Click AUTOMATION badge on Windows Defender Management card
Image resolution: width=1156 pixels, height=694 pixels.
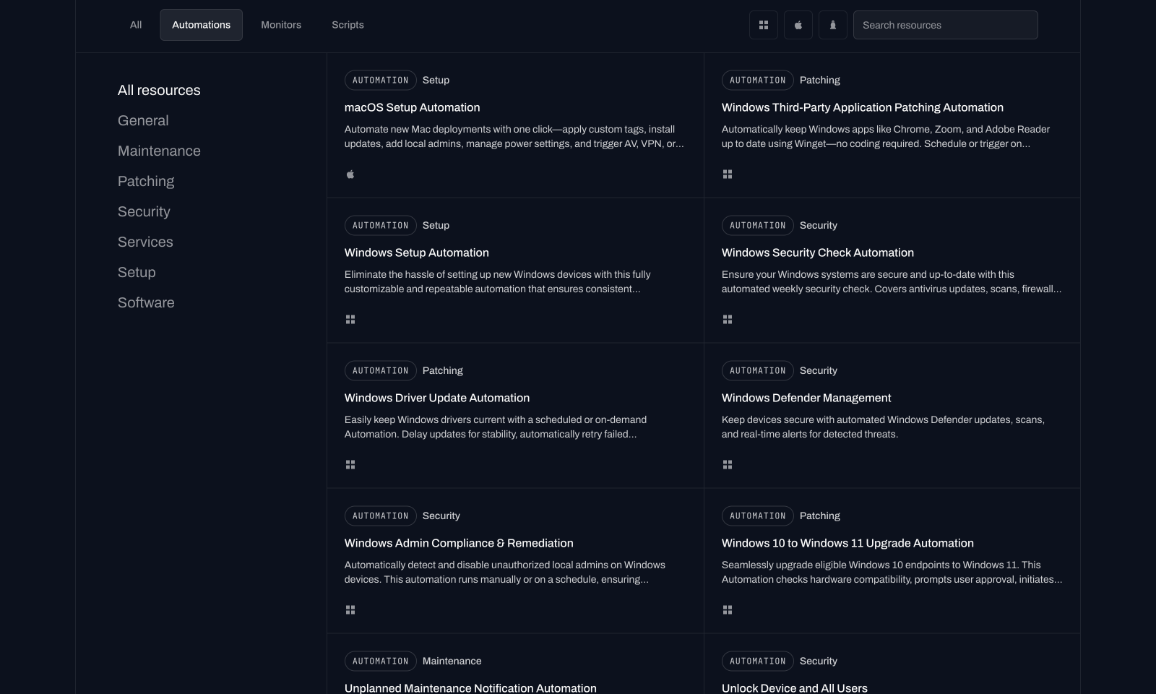pyautogui.click(x=758, y=370)
